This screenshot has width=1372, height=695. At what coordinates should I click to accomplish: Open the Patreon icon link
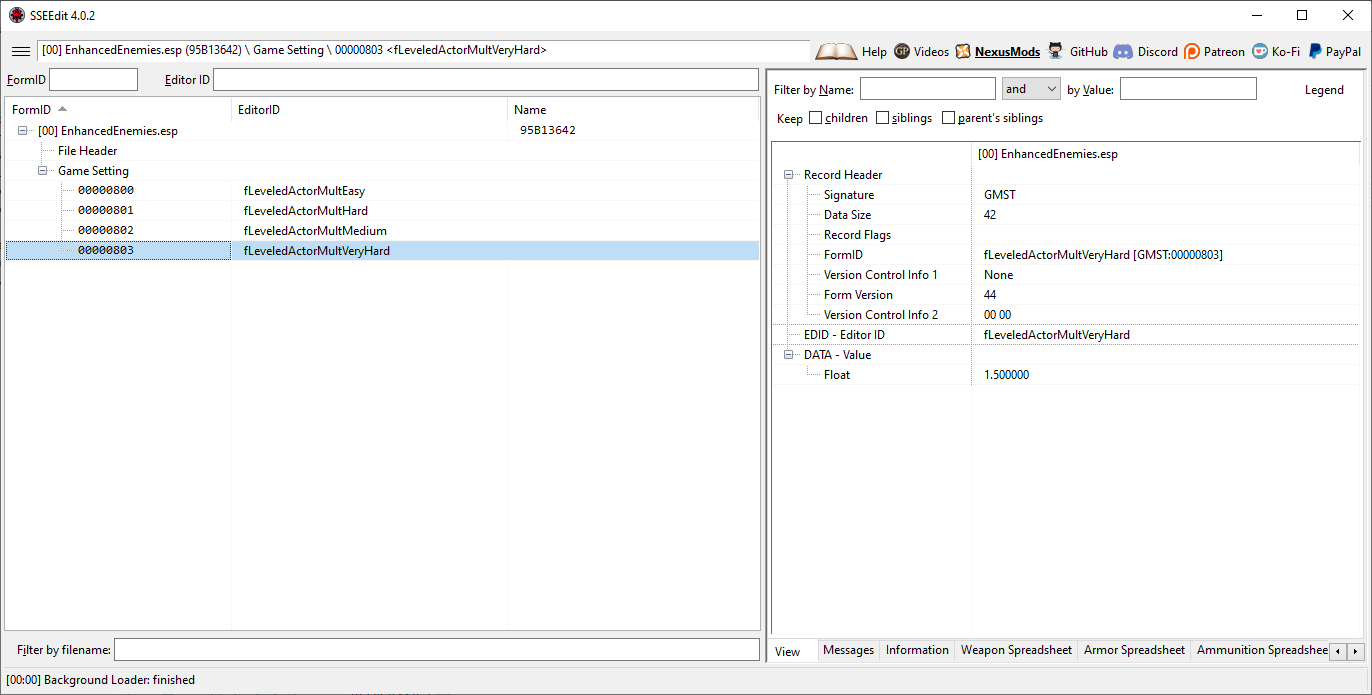[1192, 51]
